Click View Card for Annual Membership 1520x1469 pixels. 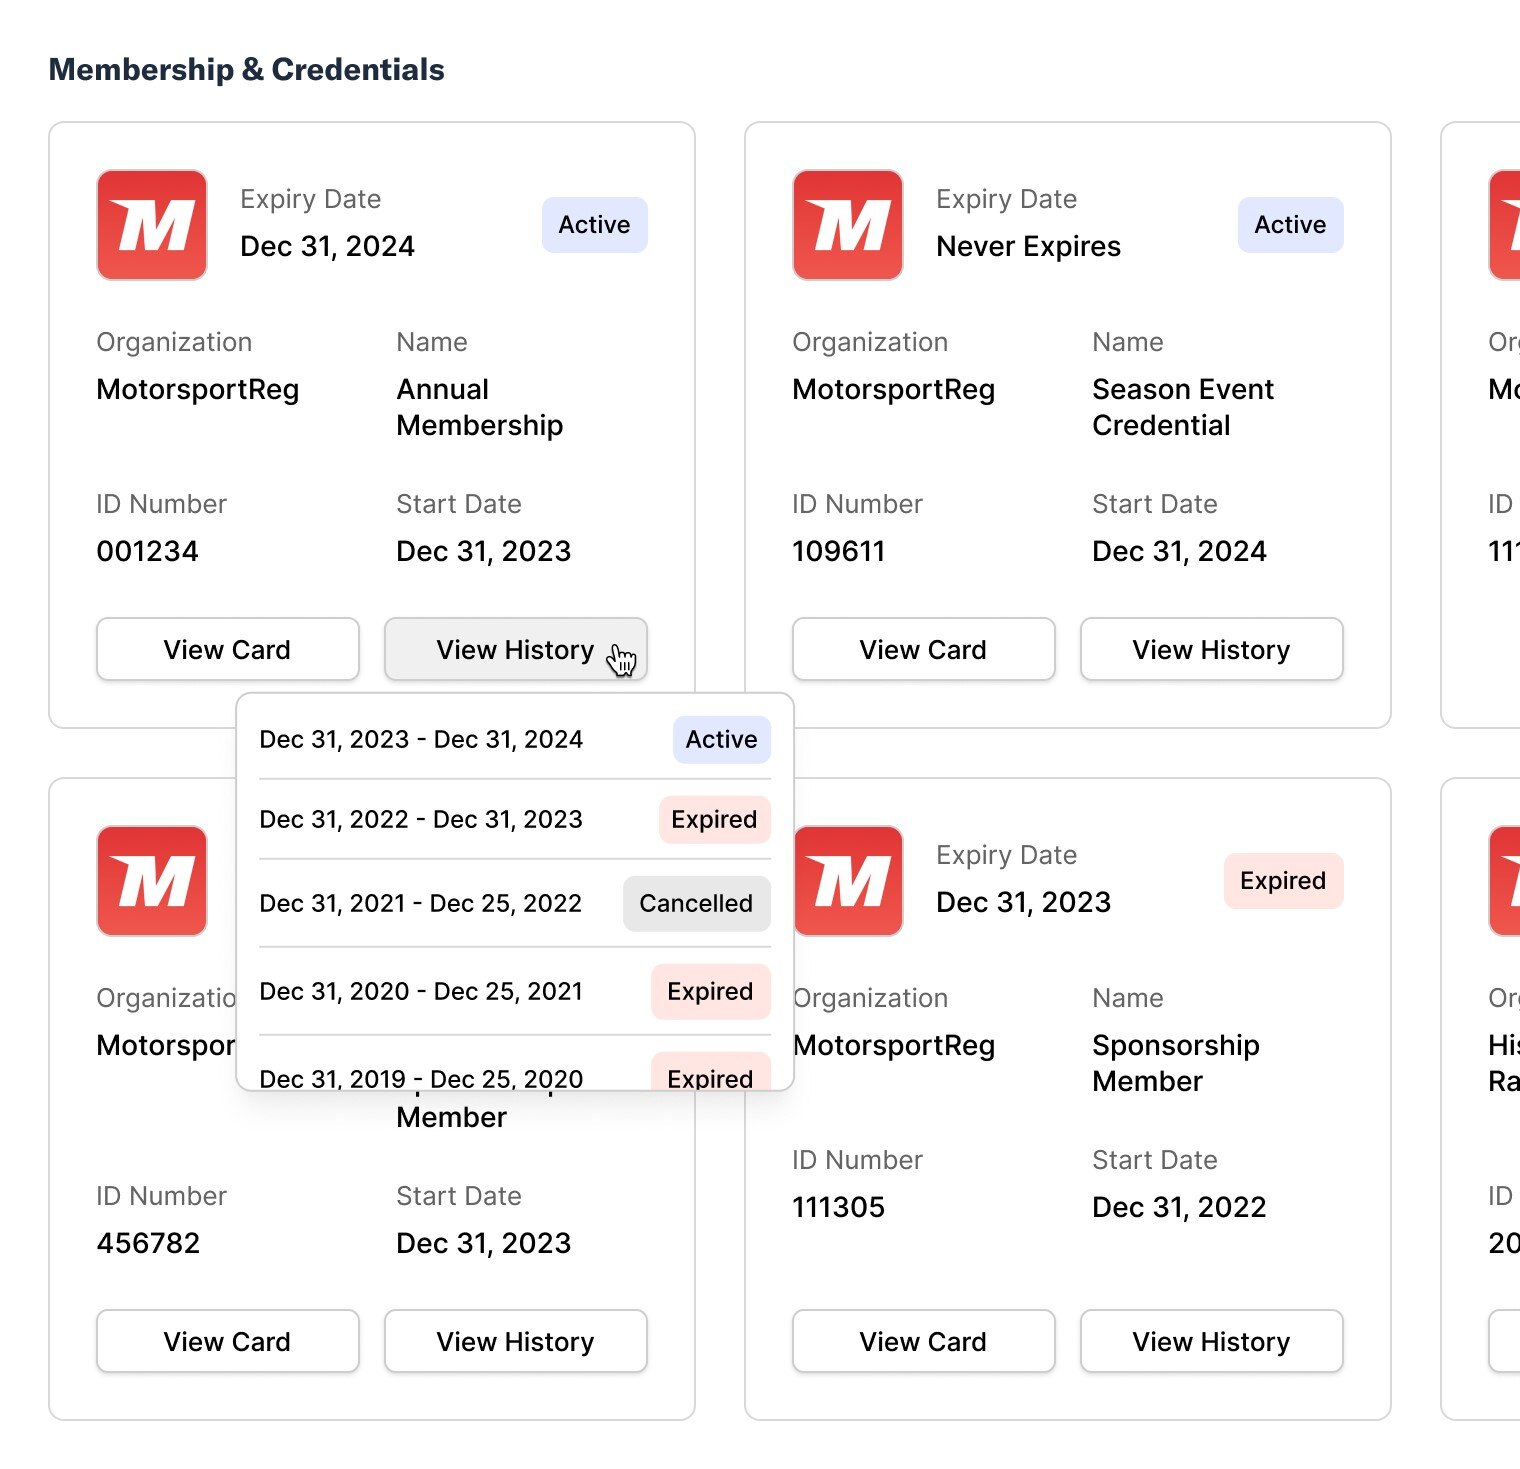click(227, 649)
